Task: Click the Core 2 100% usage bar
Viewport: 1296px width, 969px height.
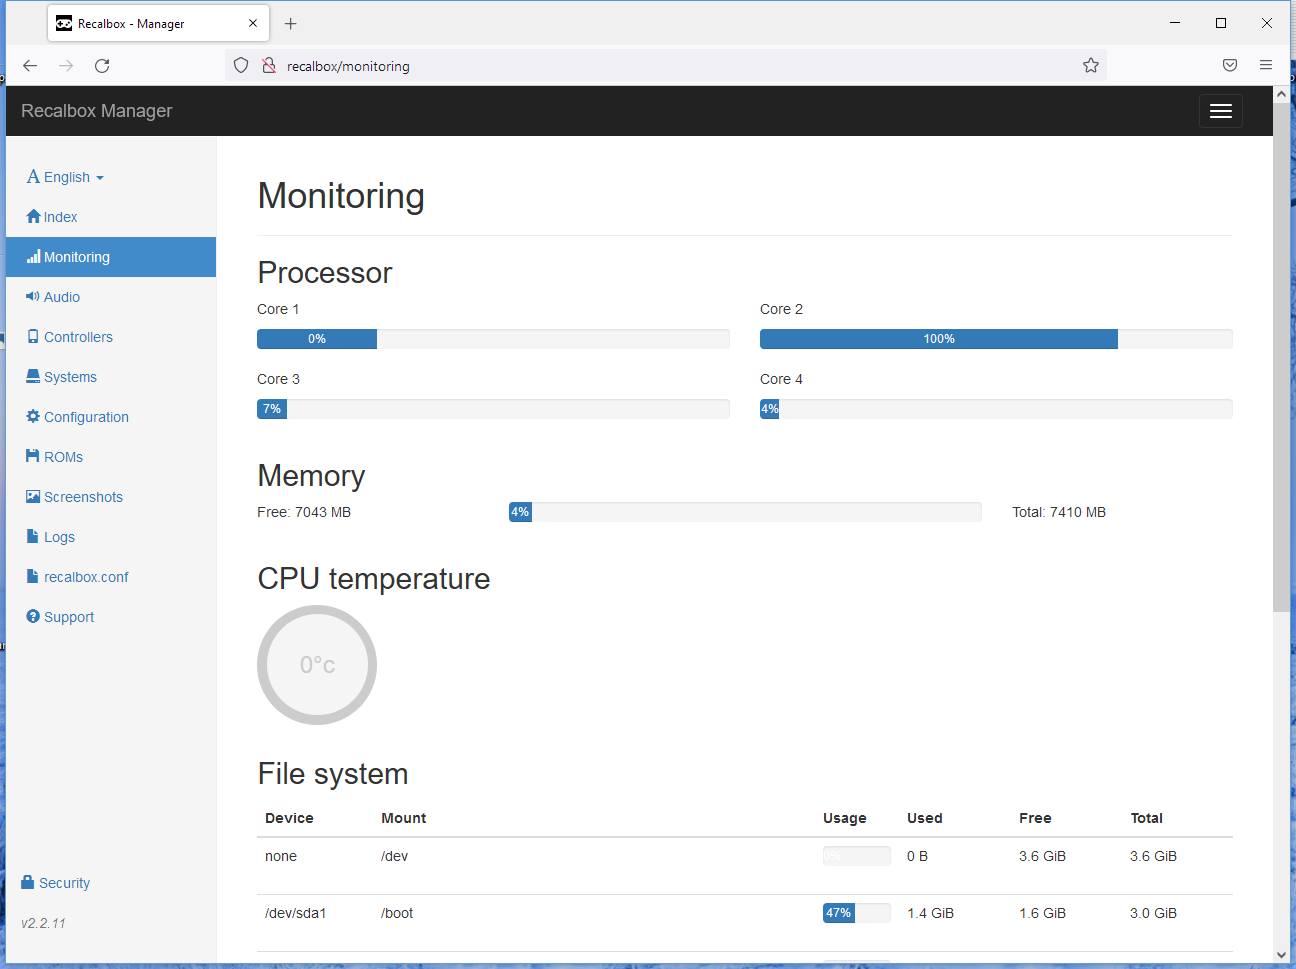Action: [x=996, y=339]
